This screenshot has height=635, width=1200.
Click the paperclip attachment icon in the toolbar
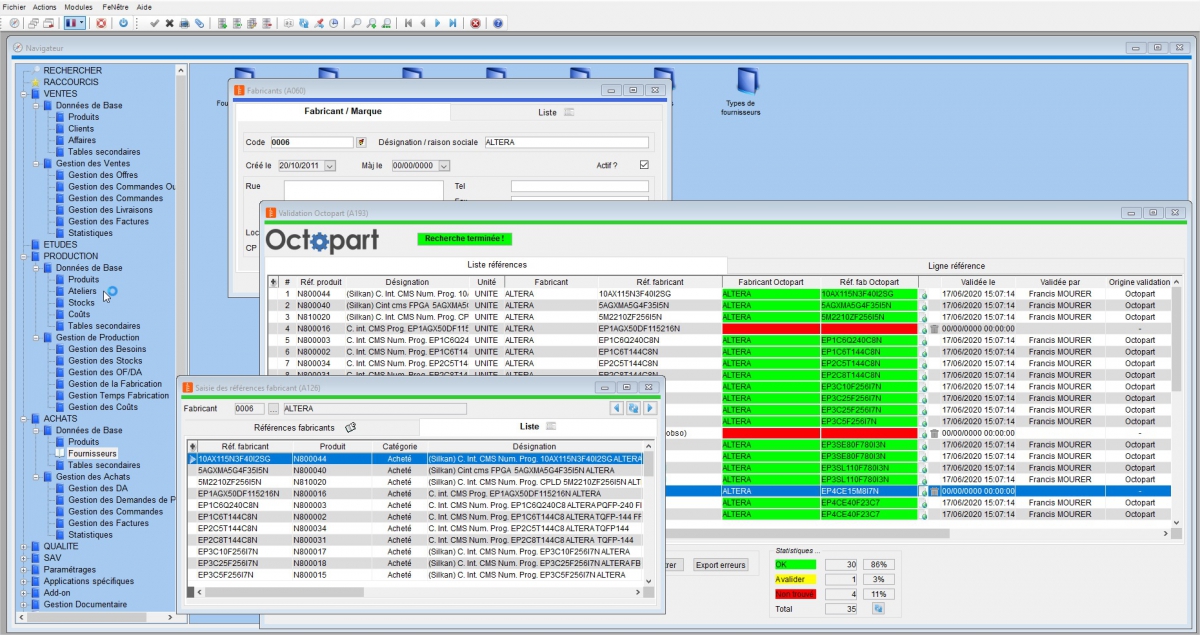tap(200, 22)
